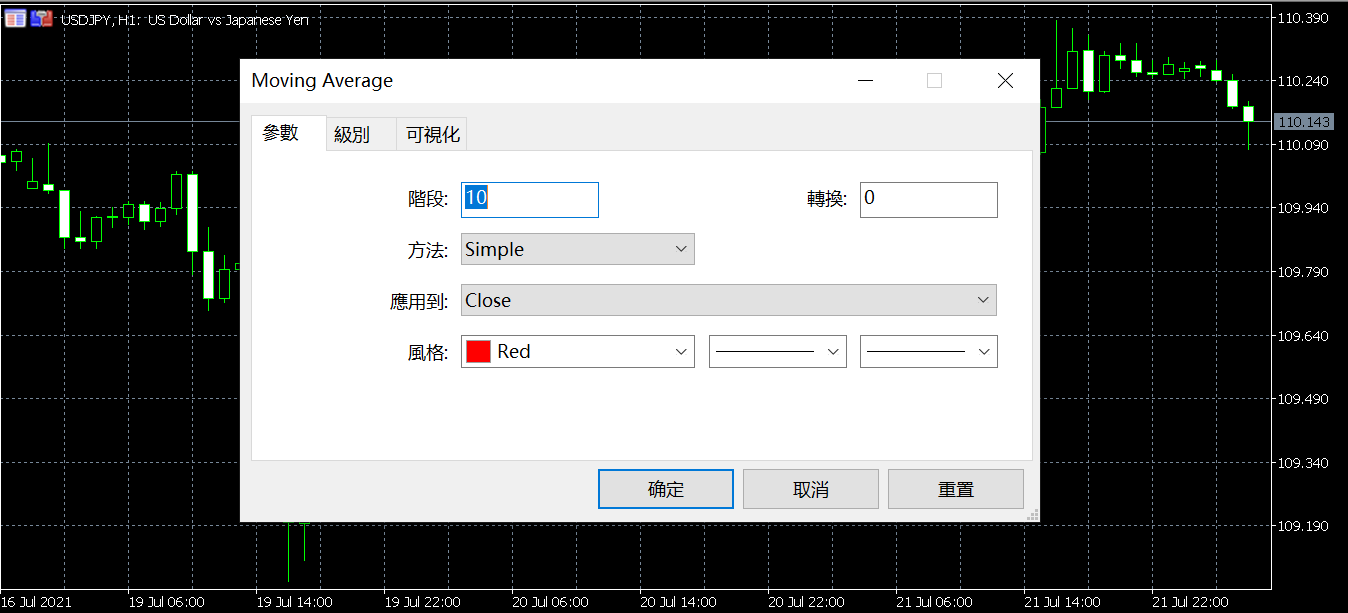Click the 19 Jul 14:00 time label
Viewport: 1348px width, 613px height.
pyautogui.click(x=294, y=602)
